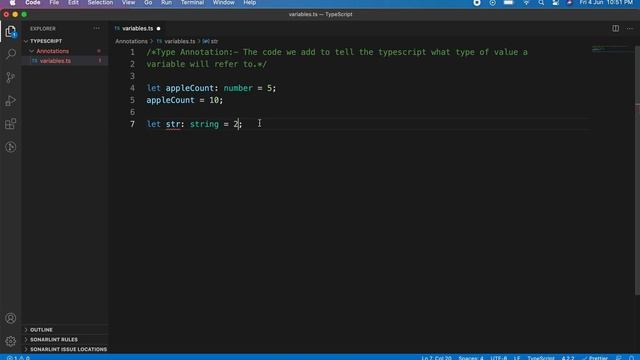Open the Explorer view in activity bar
The width and height of the screenshot is (640, 360).
tap(11, 31)
